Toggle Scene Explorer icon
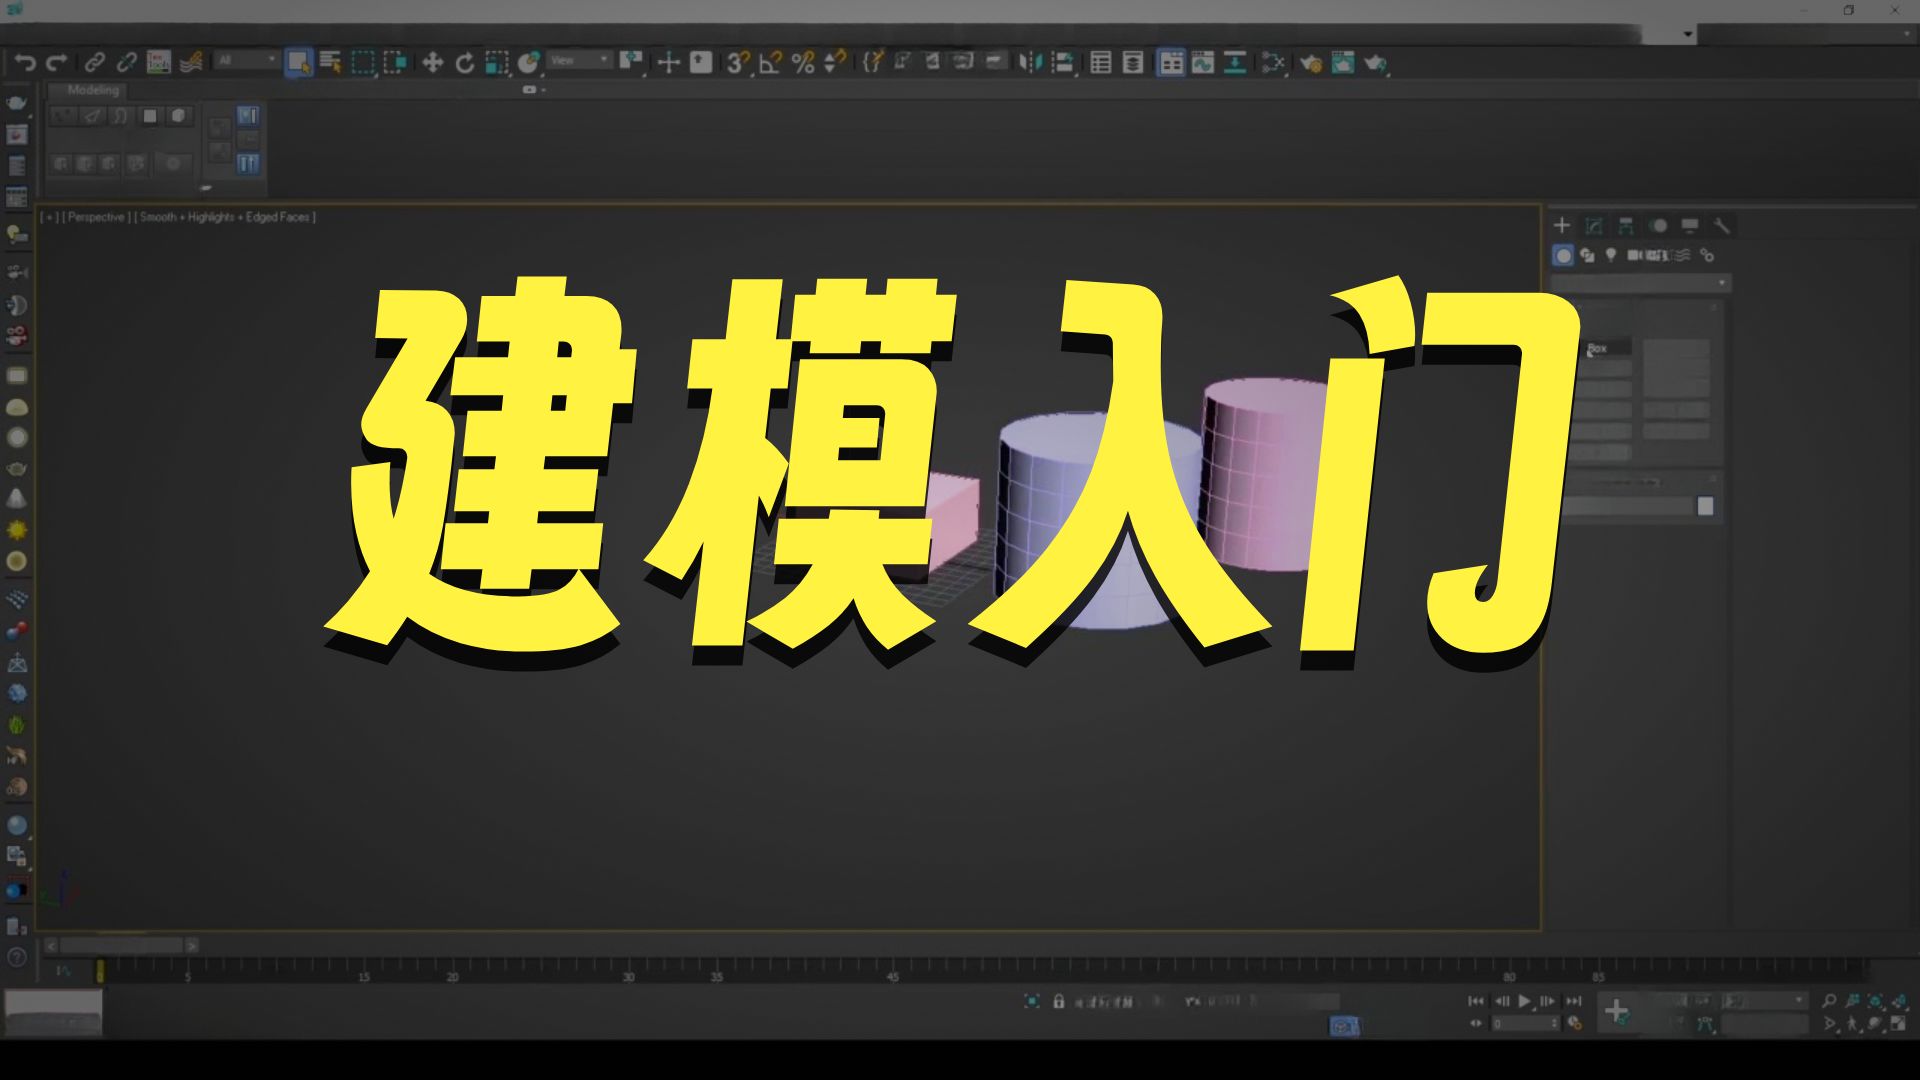This screenshot has height=1080, width=1920. coord(1101,63)
